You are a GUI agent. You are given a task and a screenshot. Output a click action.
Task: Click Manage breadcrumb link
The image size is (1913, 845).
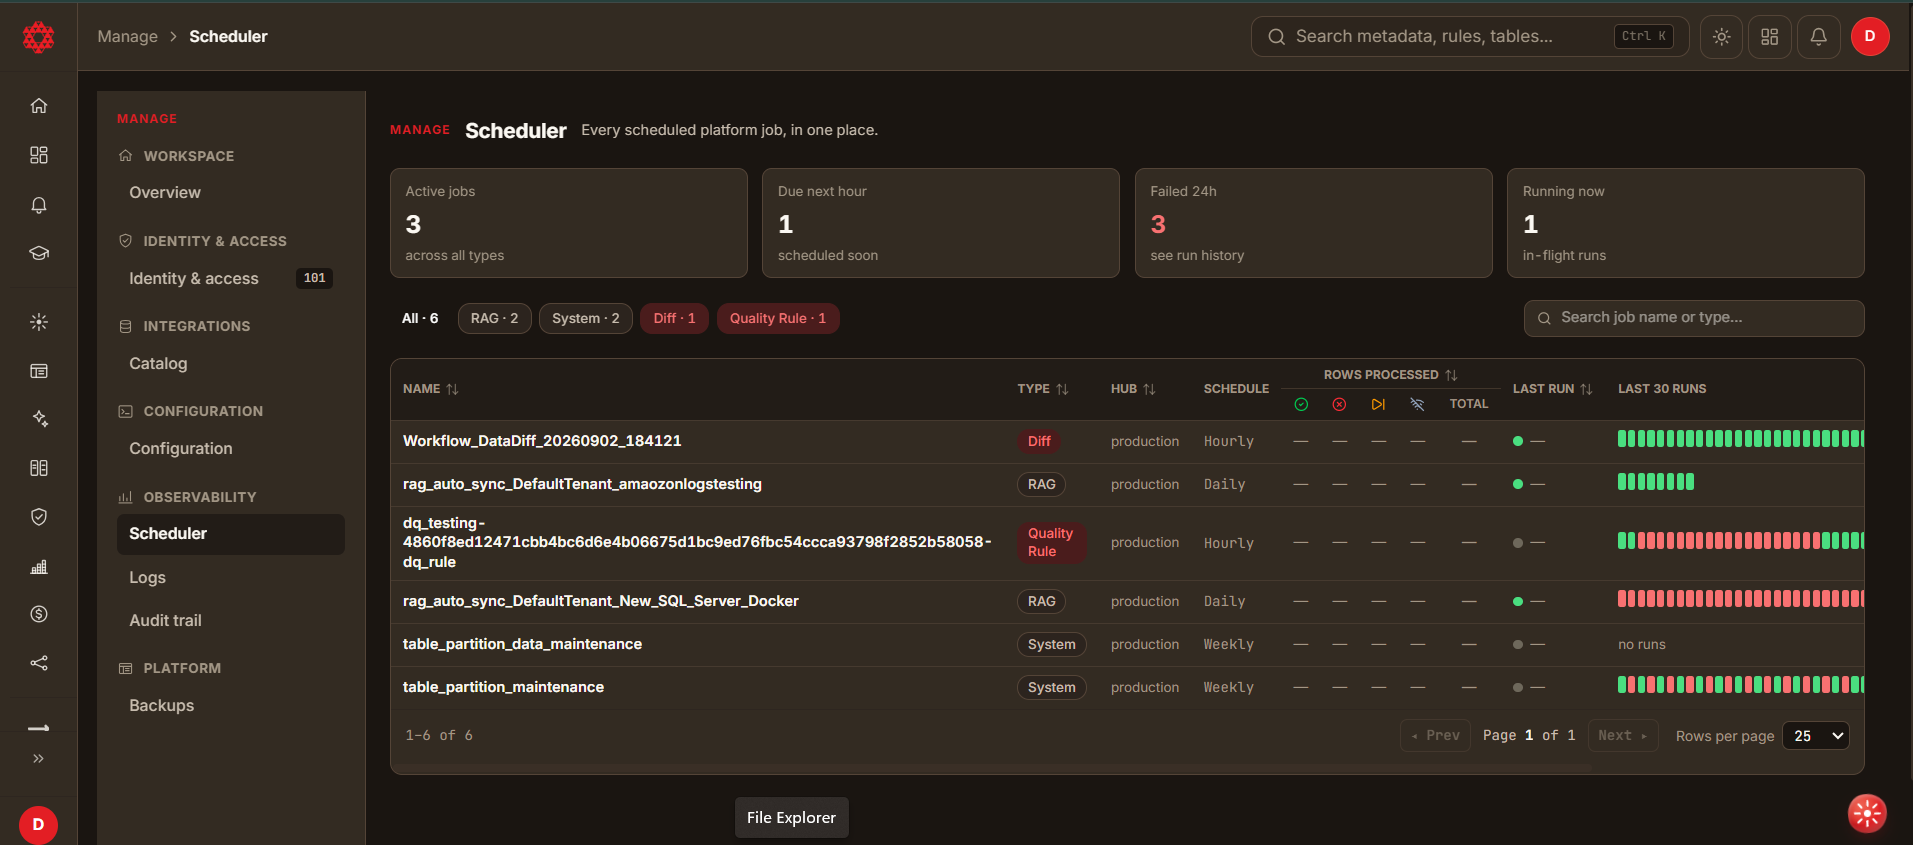[127, 37]
